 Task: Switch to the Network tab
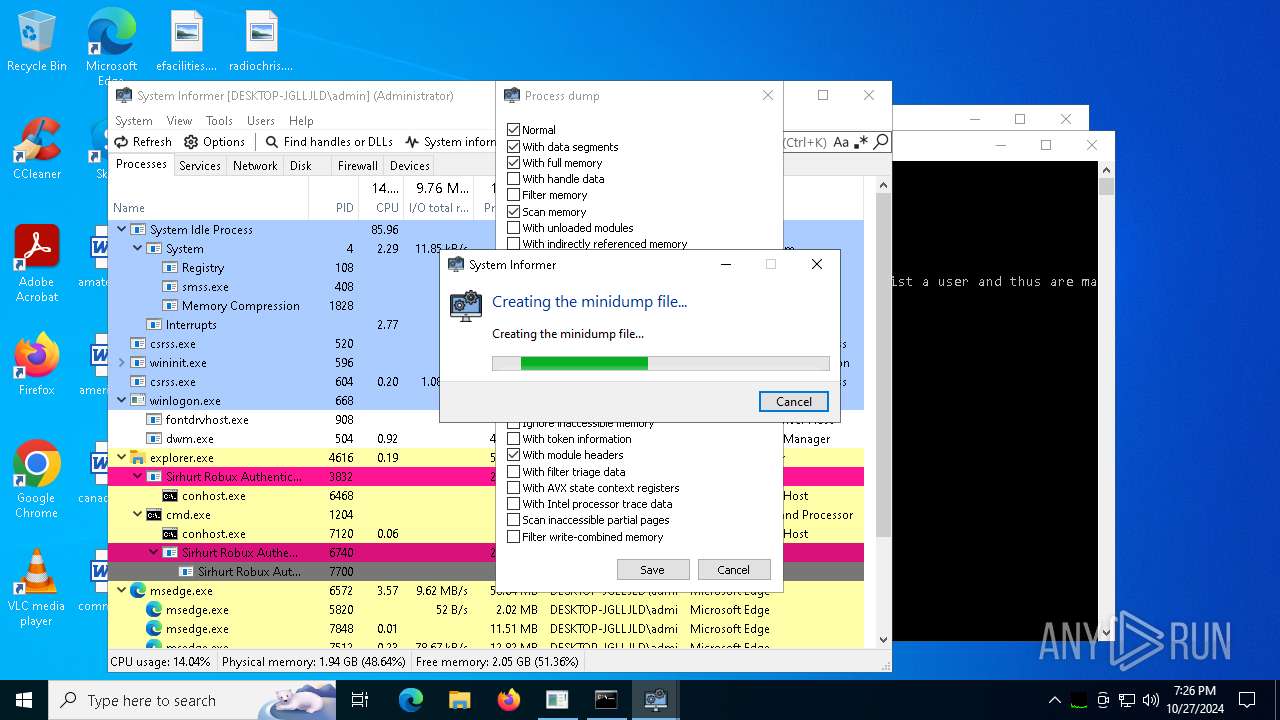tap(255, 166)
